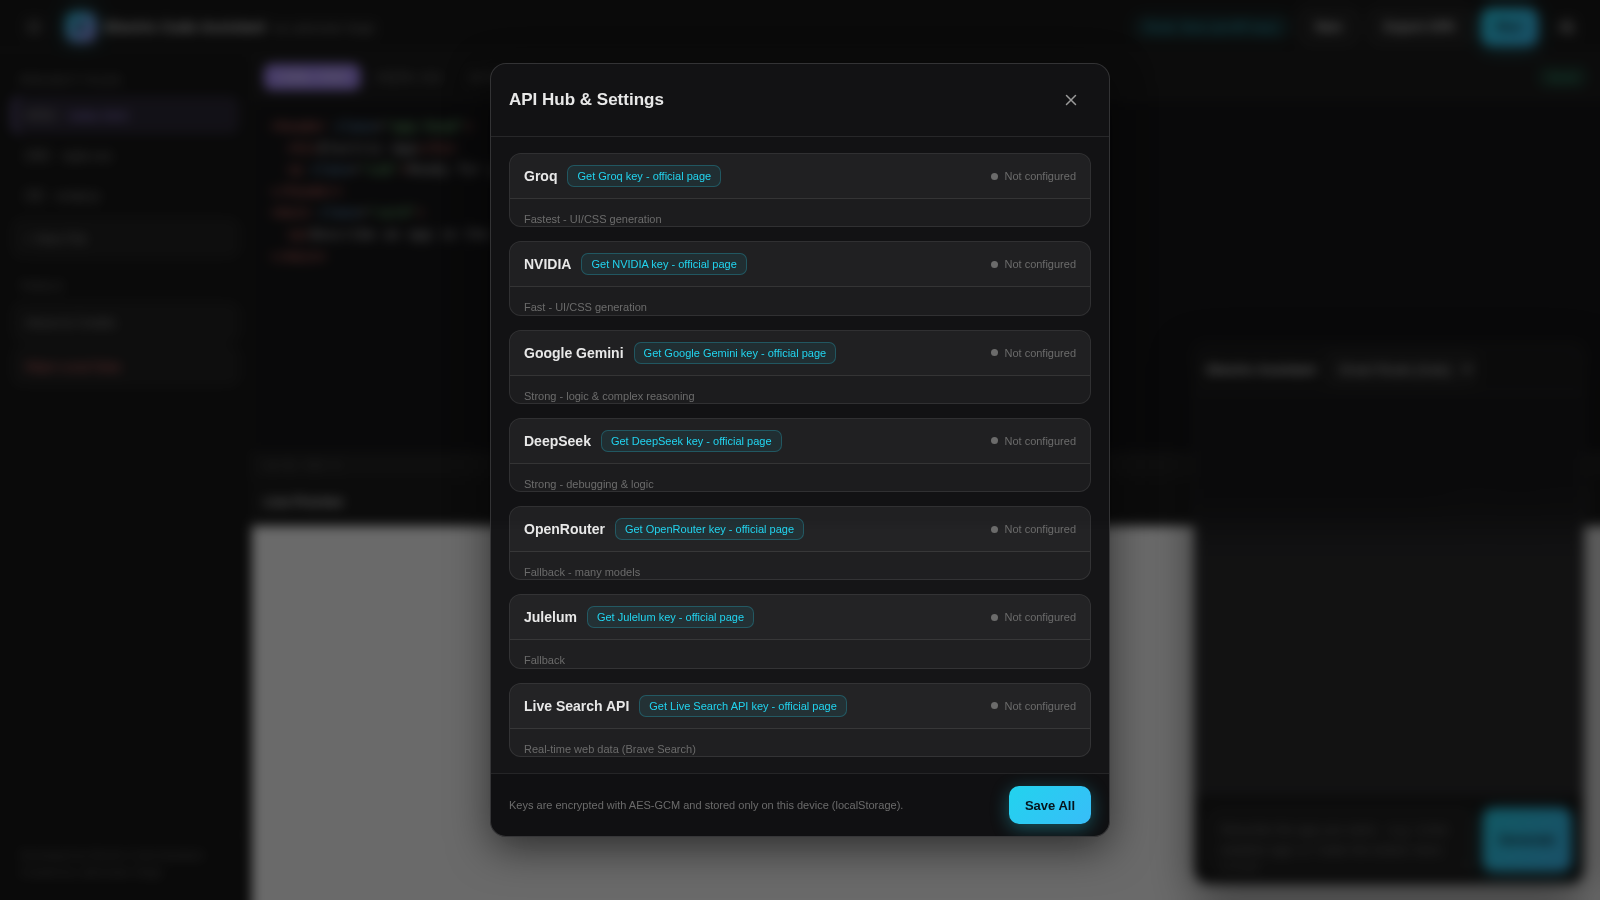Close the API Hub & Settings dialog
The height and width of the screenshot is (900, 1600).
1071,100
